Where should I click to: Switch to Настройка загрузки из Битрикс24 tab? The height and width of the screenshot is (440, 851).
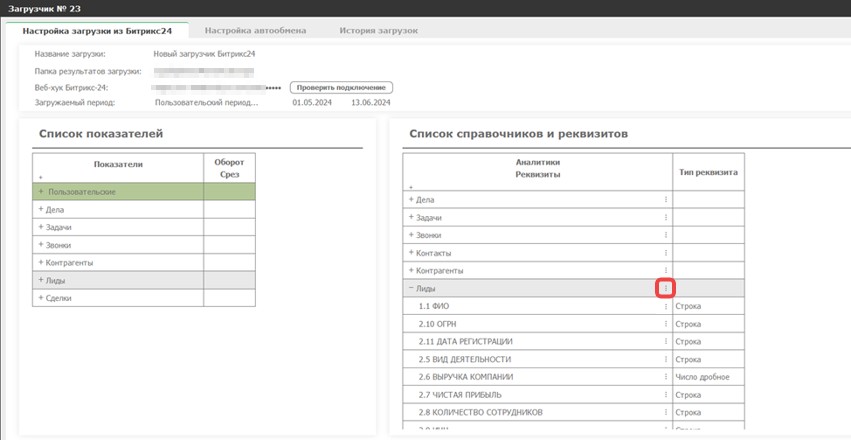(97, 31)
